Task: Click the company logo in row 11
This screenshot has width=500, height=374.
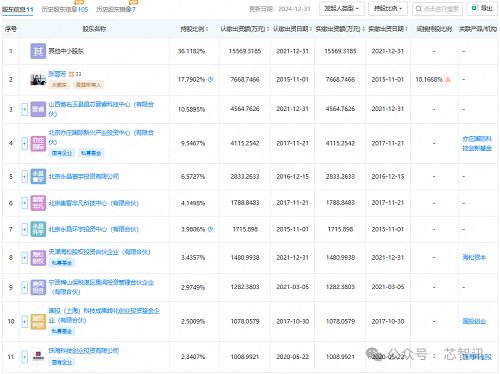Action: (x=38, y=357)
